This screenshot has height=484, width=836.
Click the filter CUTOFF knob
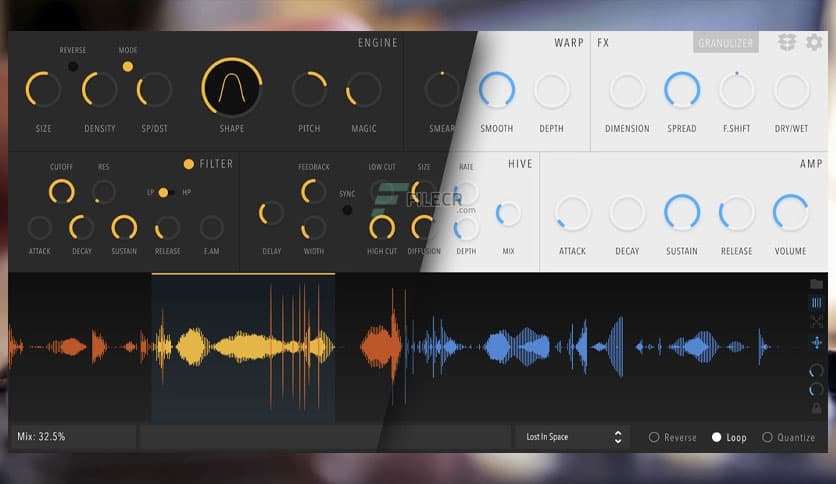click(x=61, y=192)
